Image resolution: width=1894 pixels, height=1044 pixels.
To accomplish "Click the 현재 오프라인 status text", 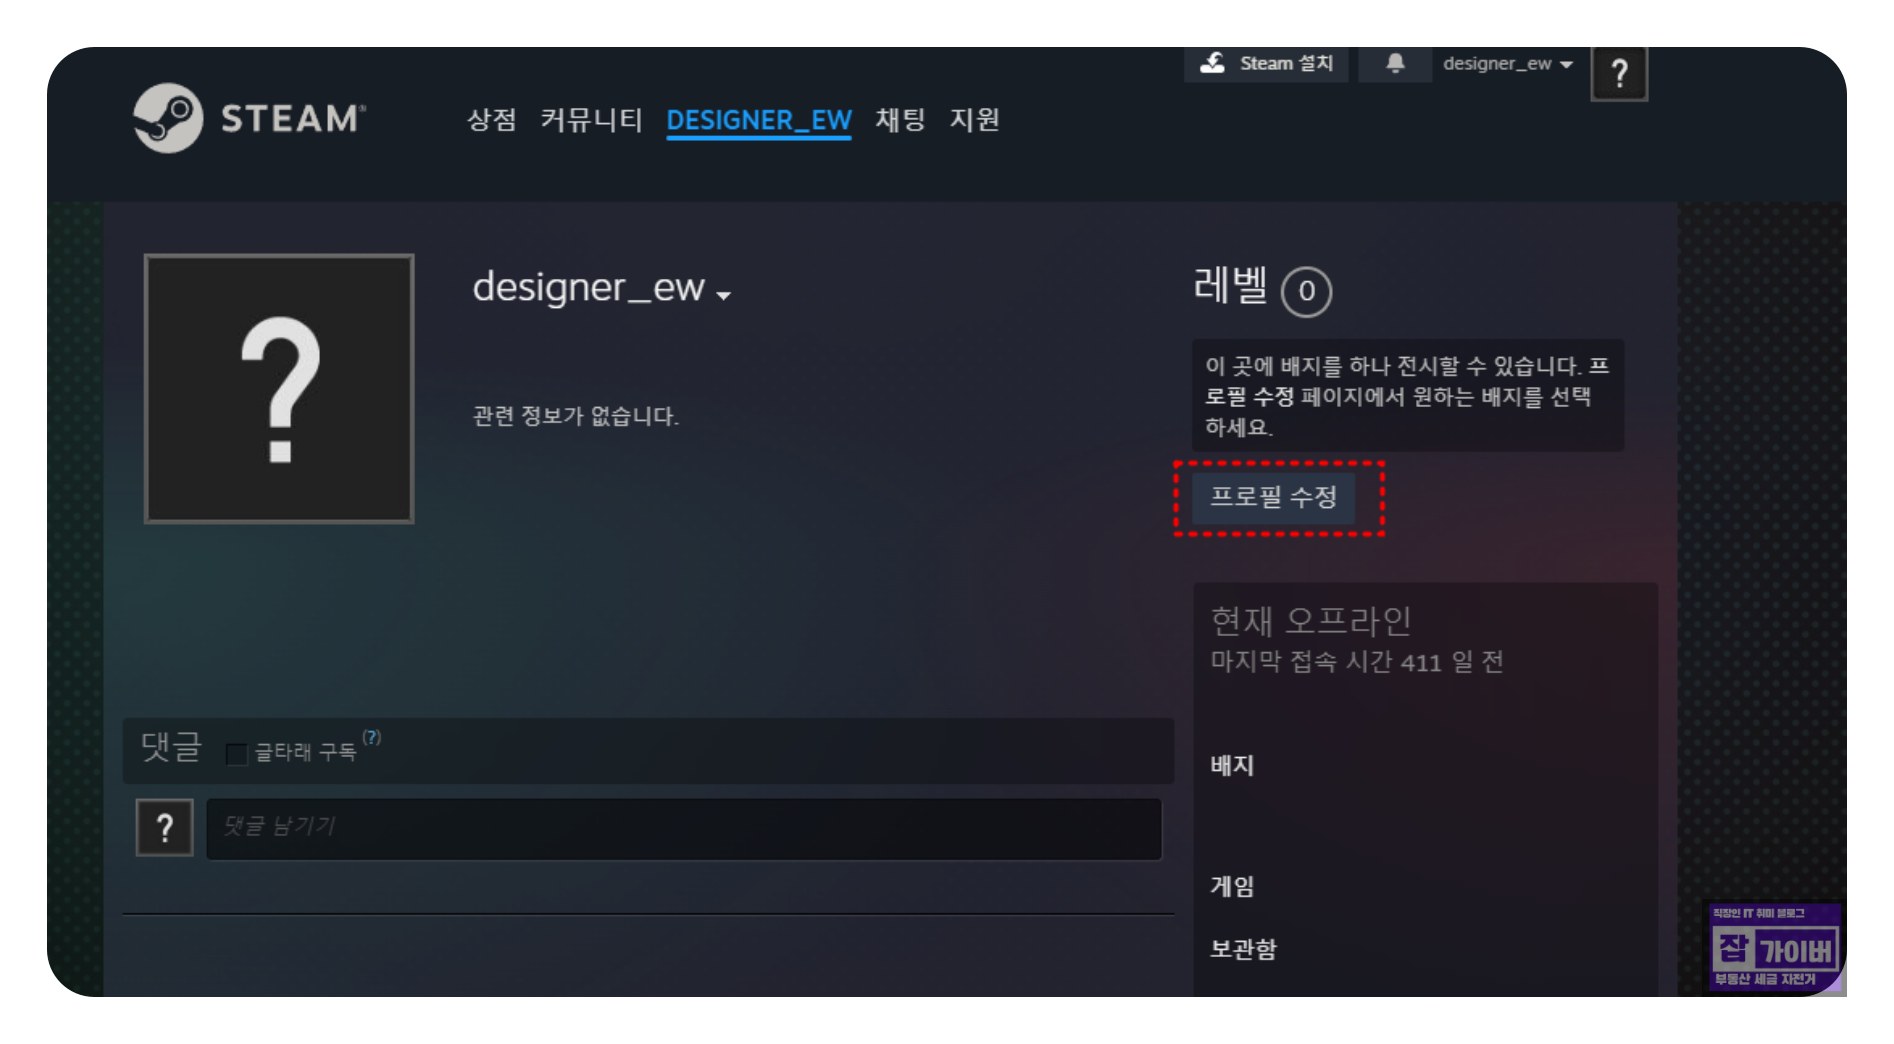I will click(x=1311, y=621).
